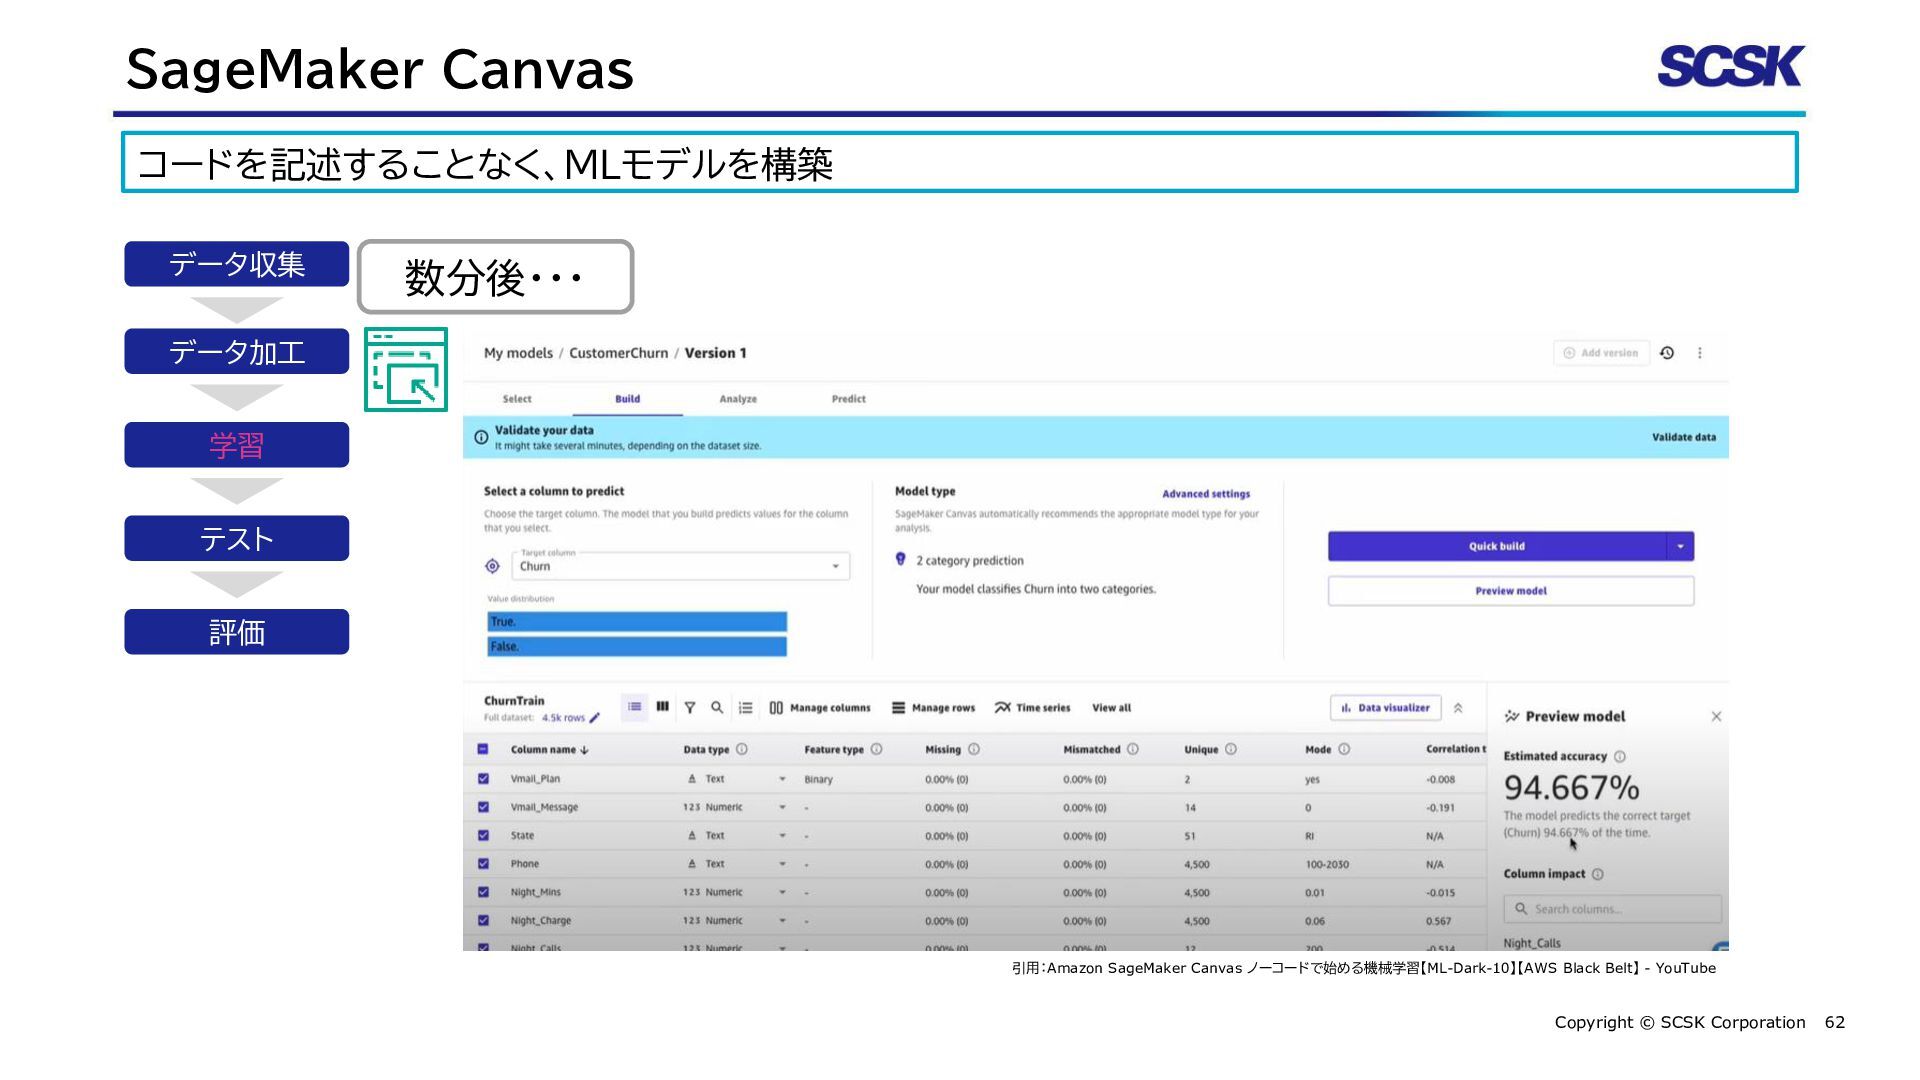Click the sort arrow beside Column name
Image resolution: width=1920 pixels, height=1080 pixels.
pyautogui.click(x=585, y=750)
